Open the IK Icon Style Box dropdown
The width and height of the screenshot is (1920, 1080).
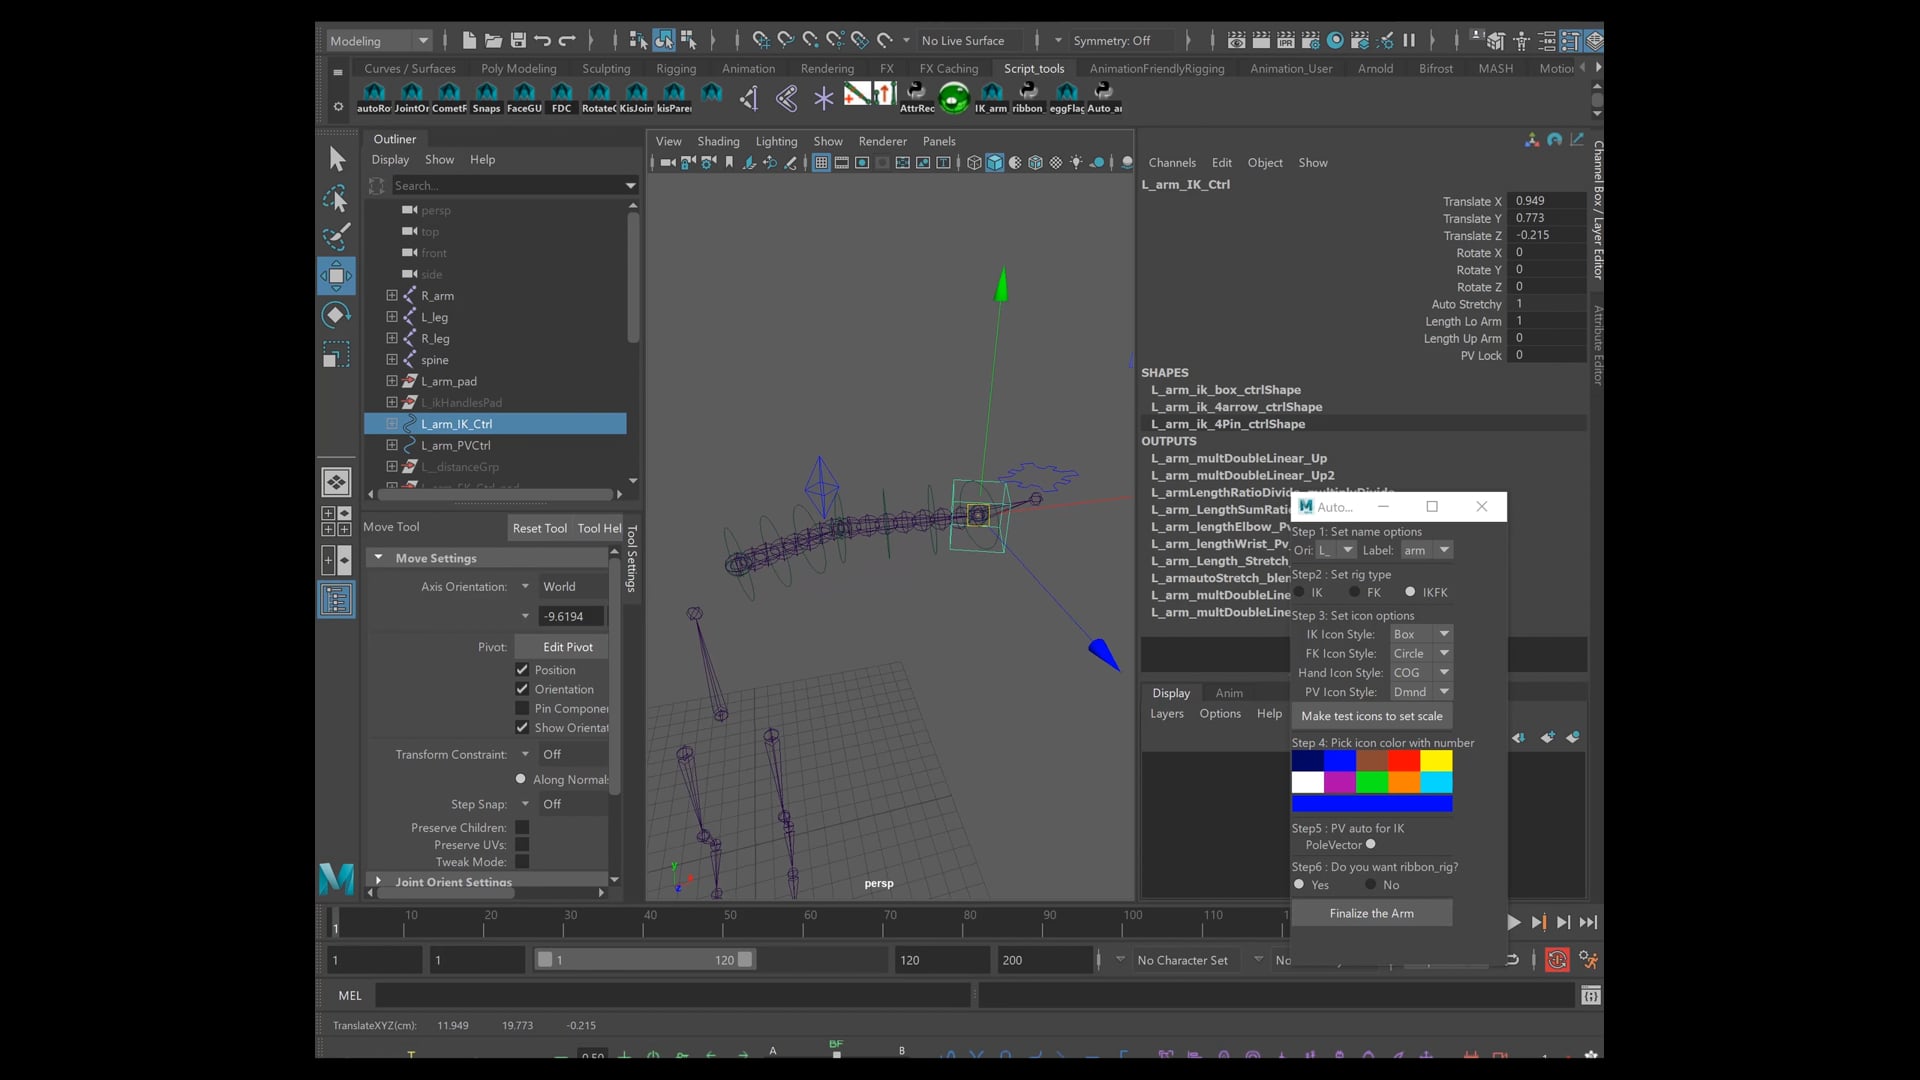coord(1421,634)
